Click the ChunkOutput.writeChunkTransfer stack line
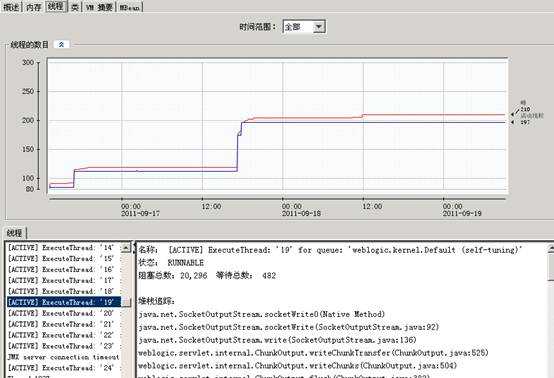The width and height of the screenshot is (554, 378). pos(313,353)
